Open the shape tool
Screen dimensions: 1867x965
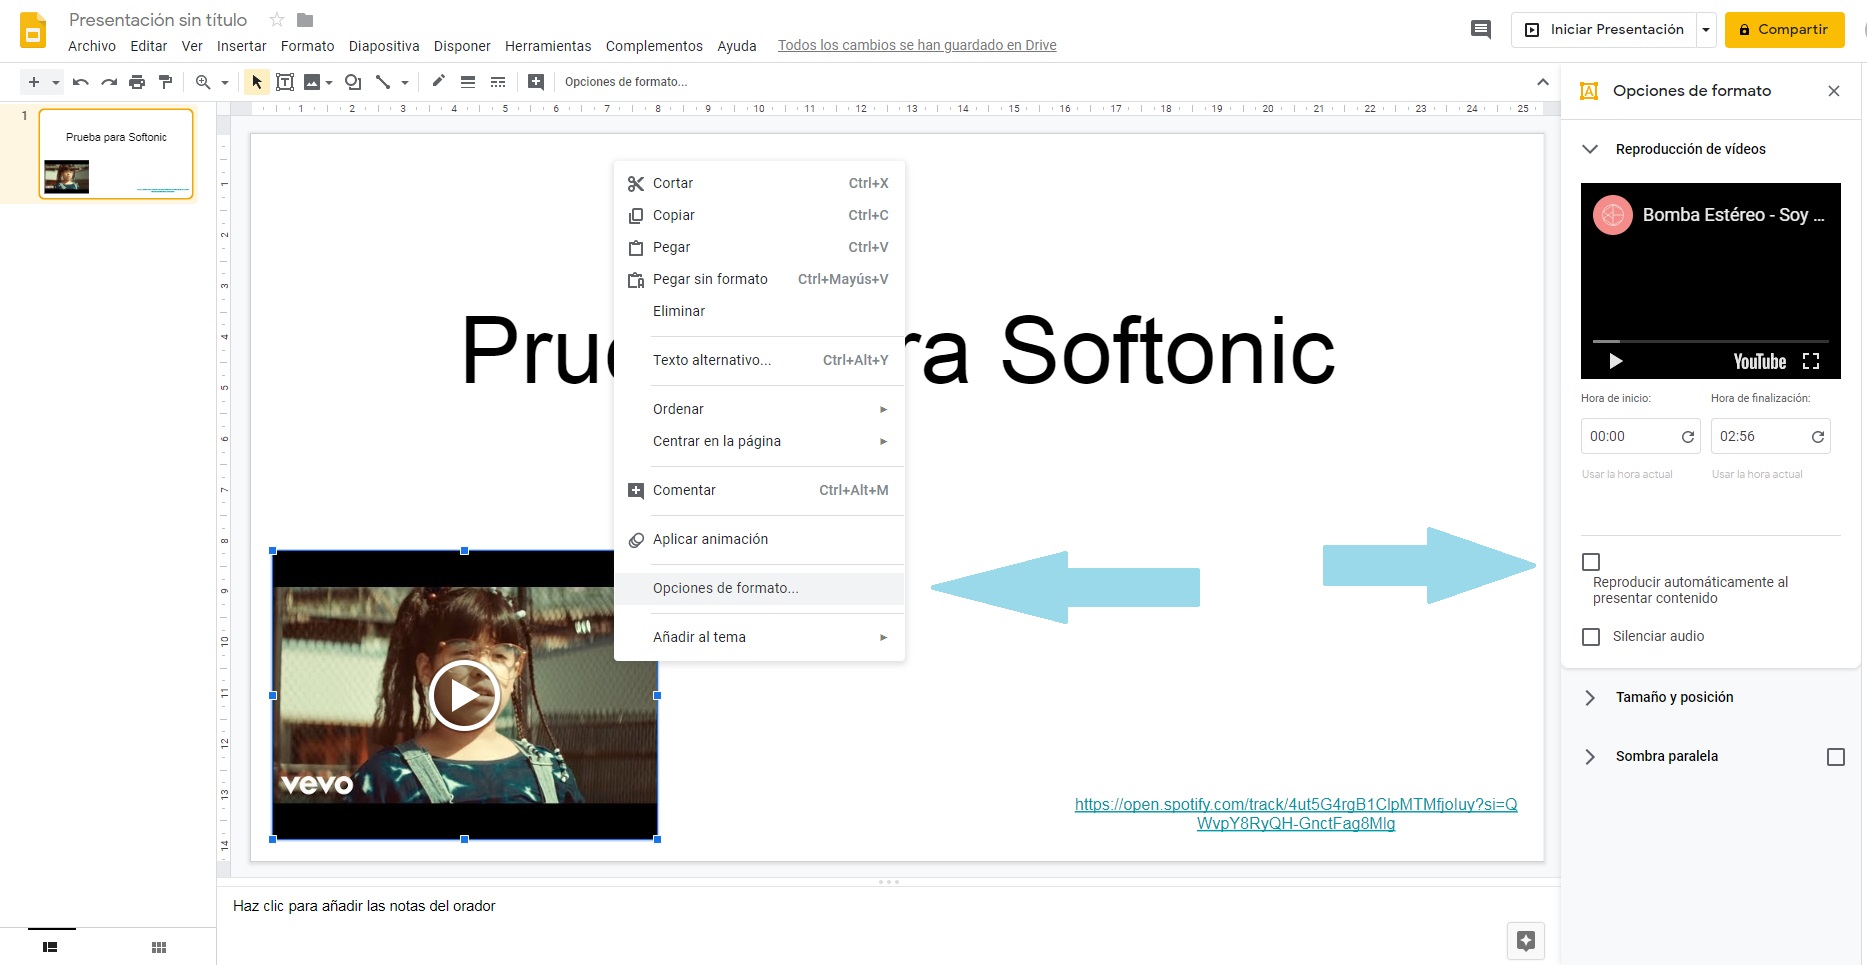353,82
